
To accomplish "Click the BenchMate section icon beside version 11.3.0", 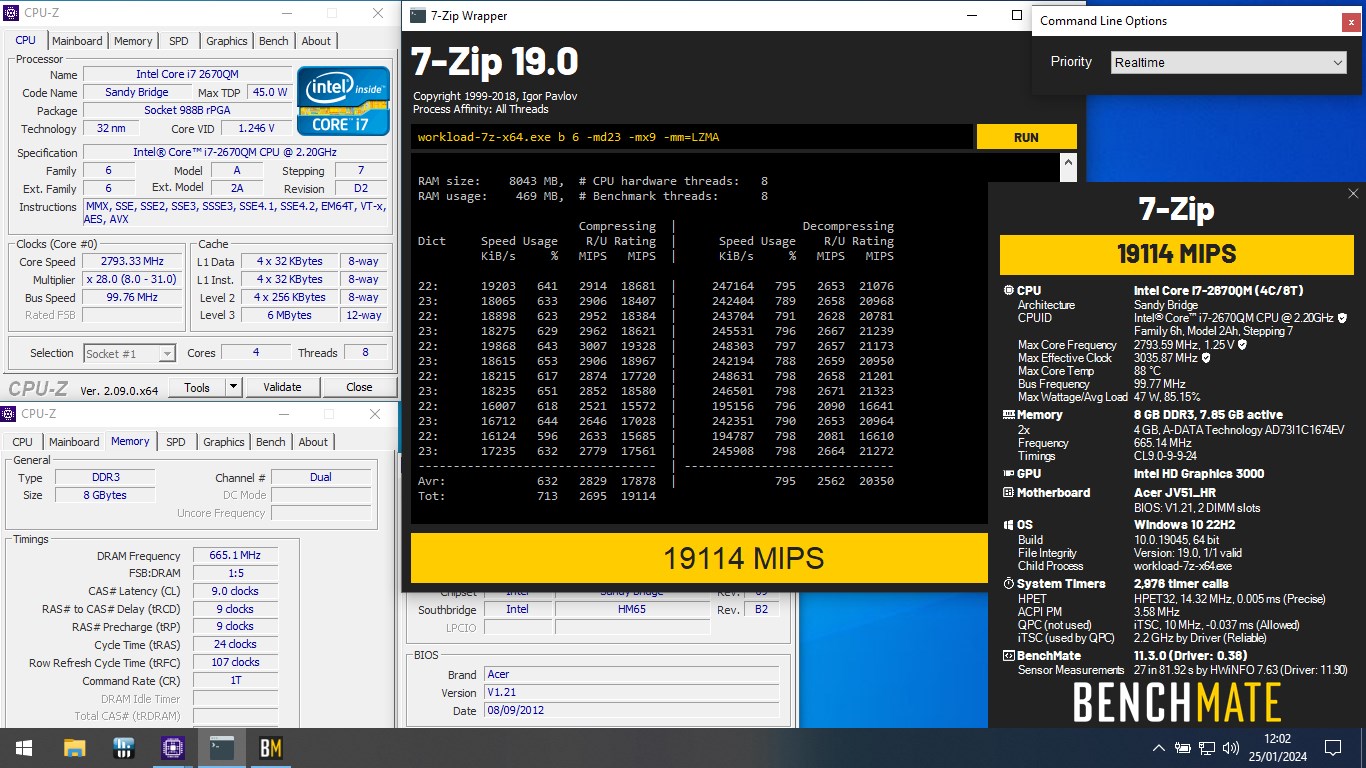I will [1008, 656].
